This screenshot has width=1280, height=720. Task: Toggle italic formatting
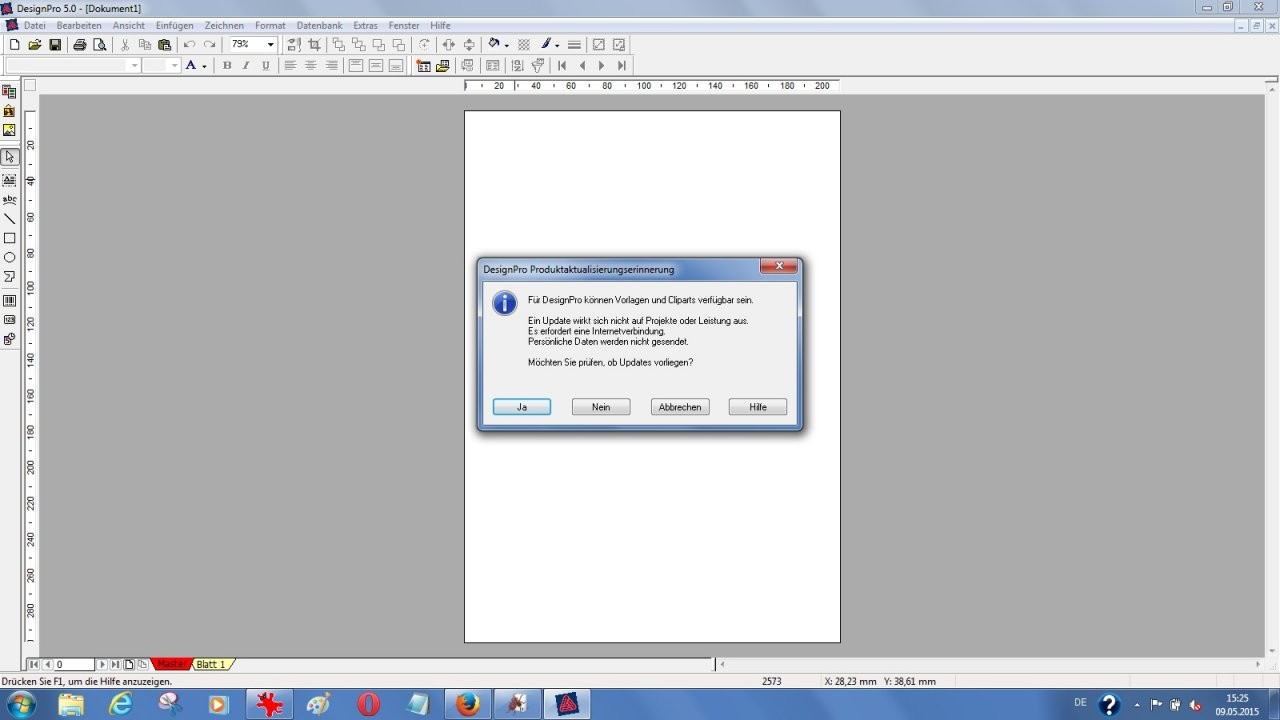(x=246, y=66)
